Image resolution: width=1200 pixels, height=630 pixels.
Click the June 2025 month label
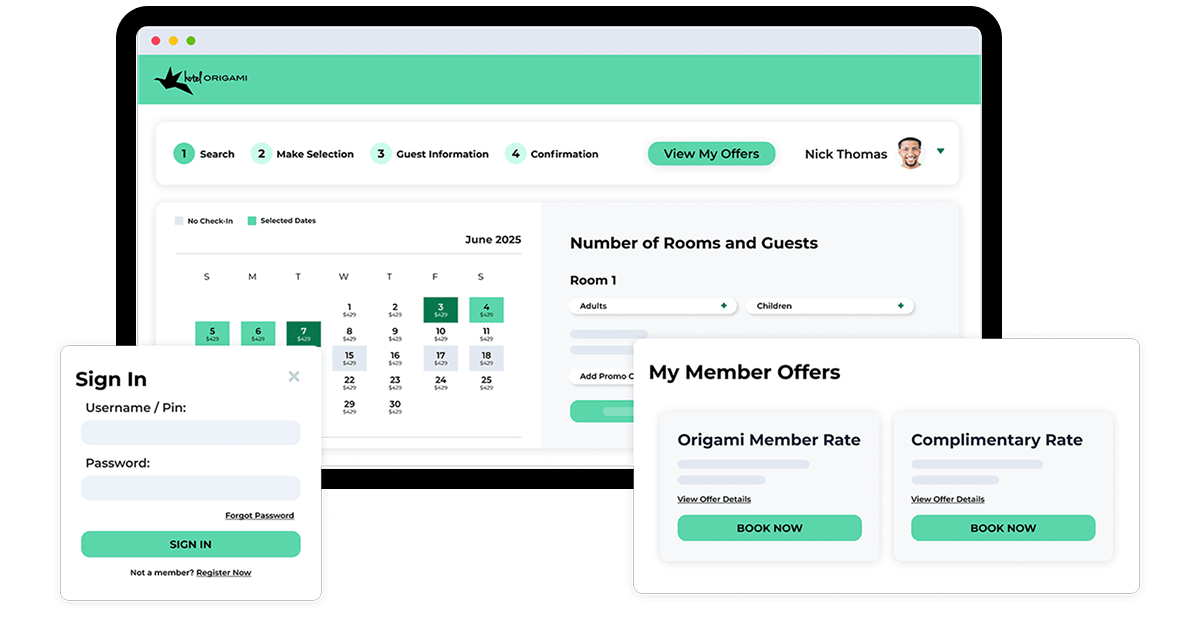(493, 240)
